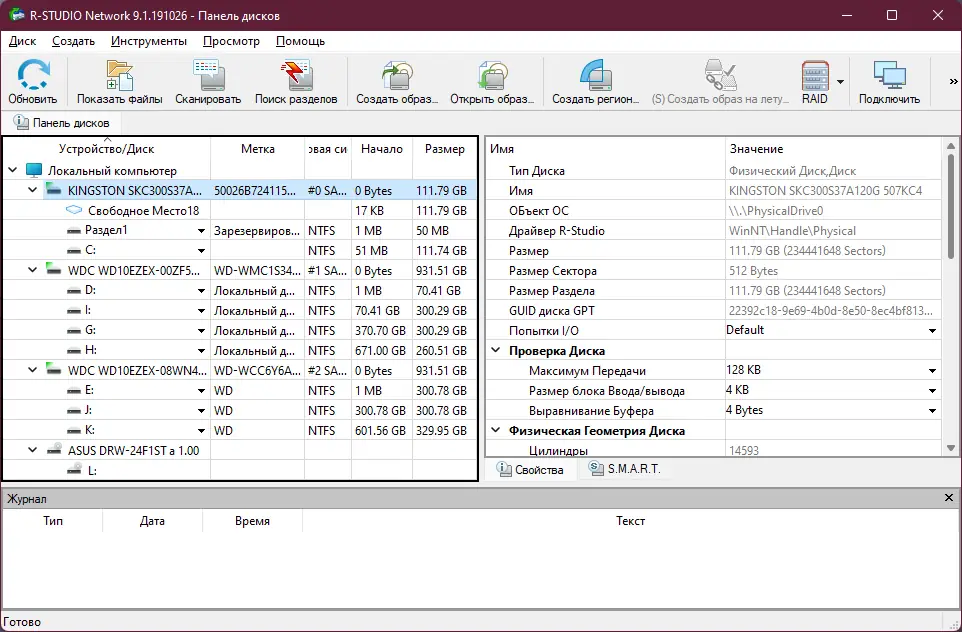Collapse the KINGSTON SKC300S37A disk node
The height and width of the screenshot is (632, 962).
pyautogui.click(x=33, y=190)
